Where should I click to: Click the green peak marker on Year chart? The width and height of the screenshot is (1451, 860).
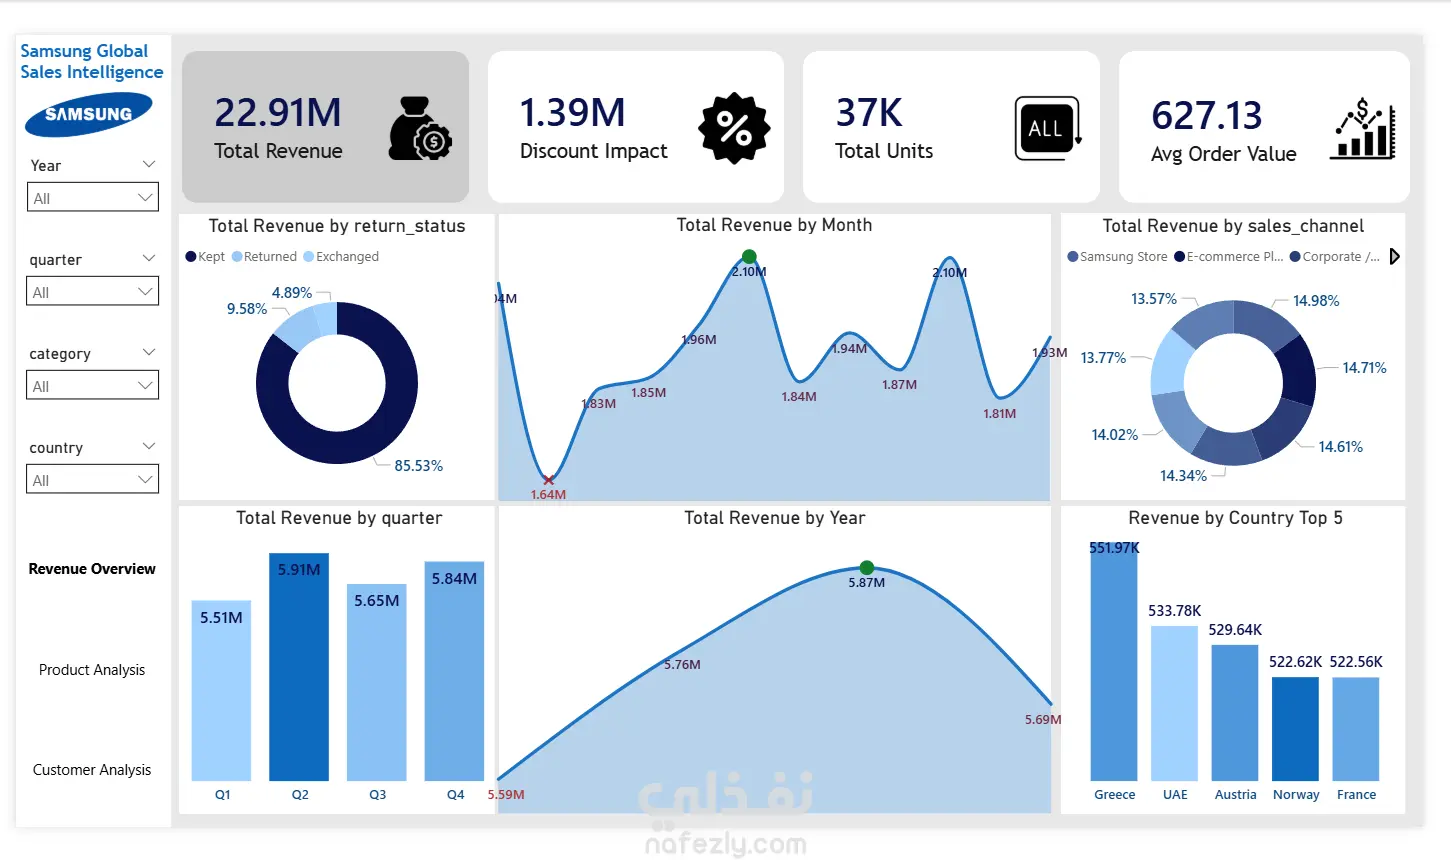pos(867,568)
